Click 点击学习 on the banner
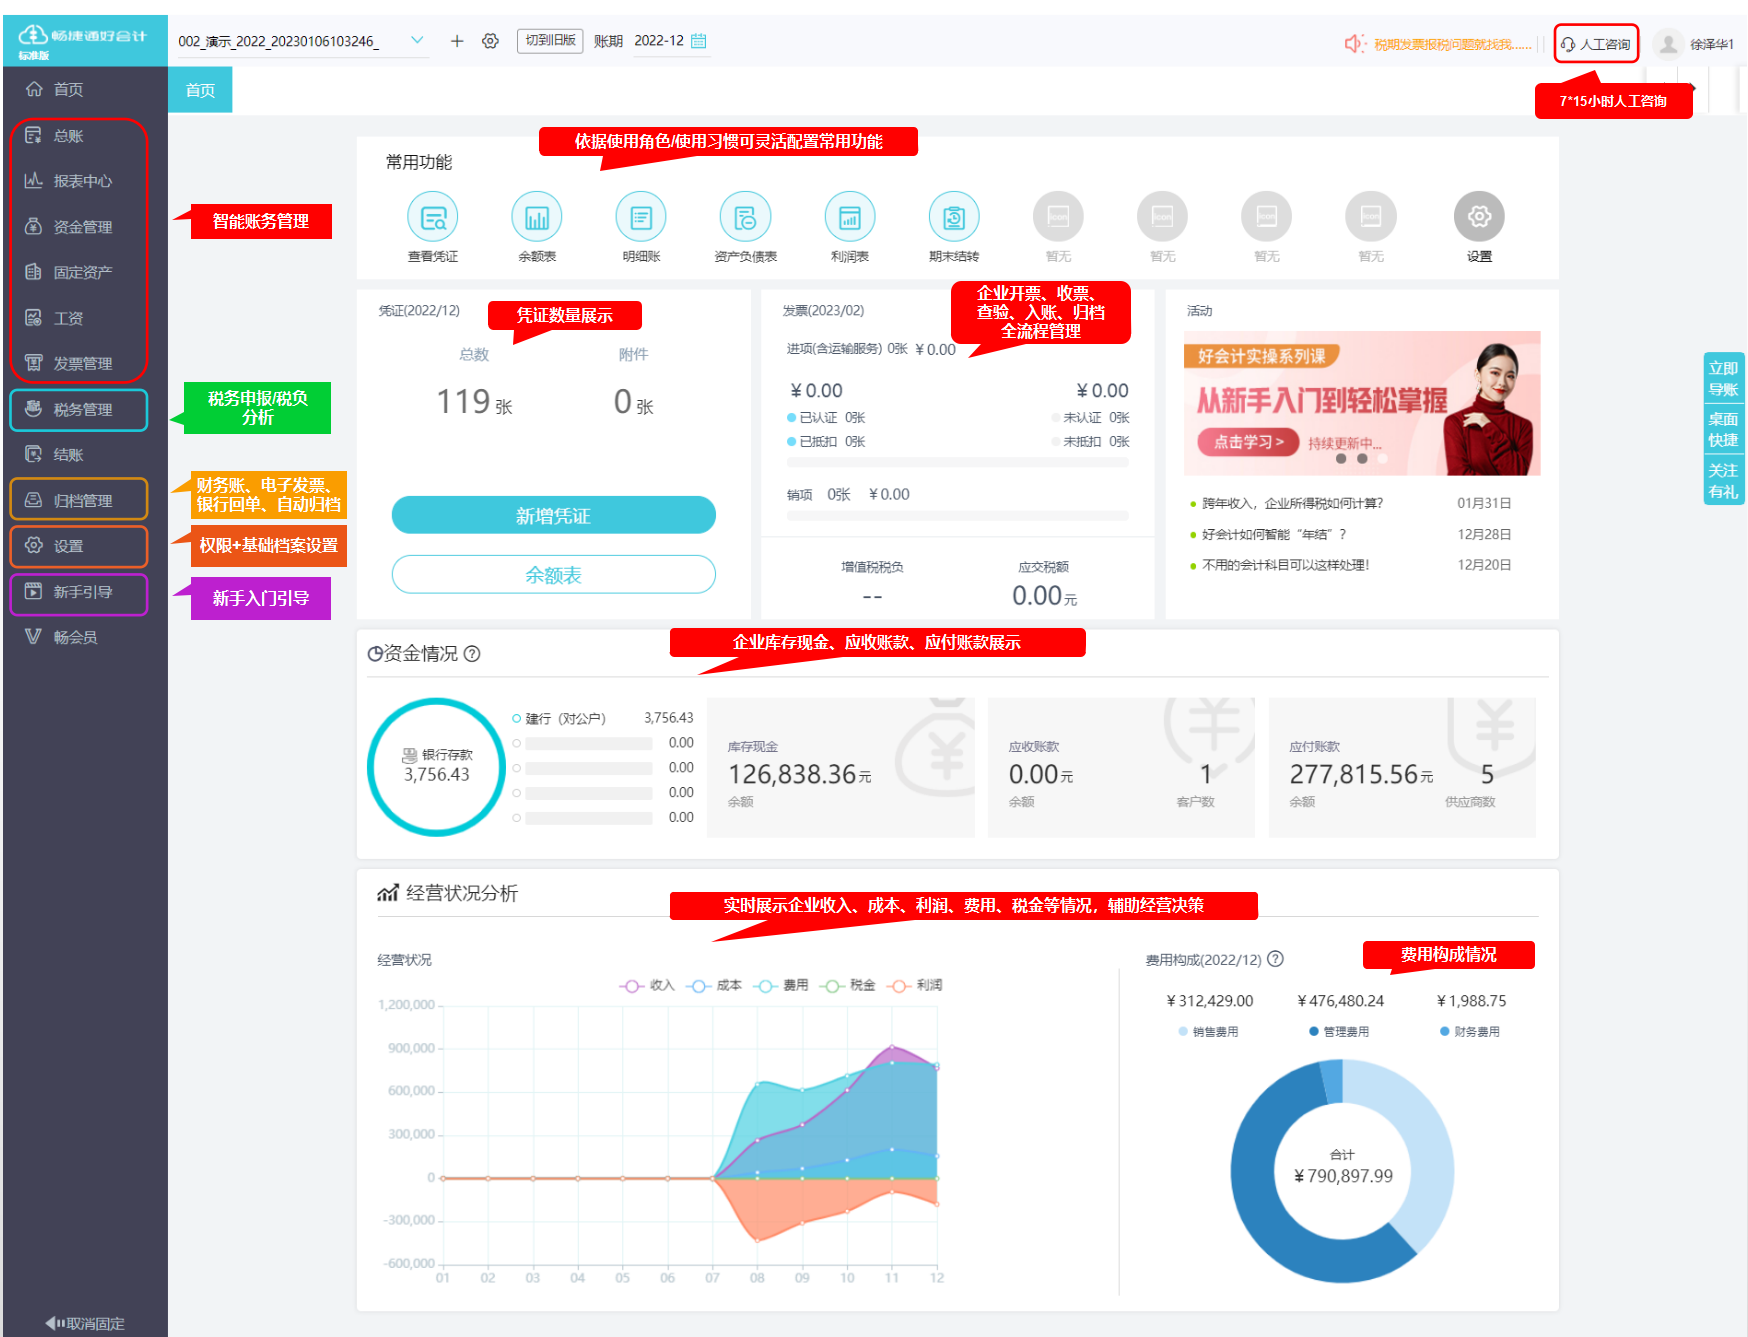 pos(1248,442)
